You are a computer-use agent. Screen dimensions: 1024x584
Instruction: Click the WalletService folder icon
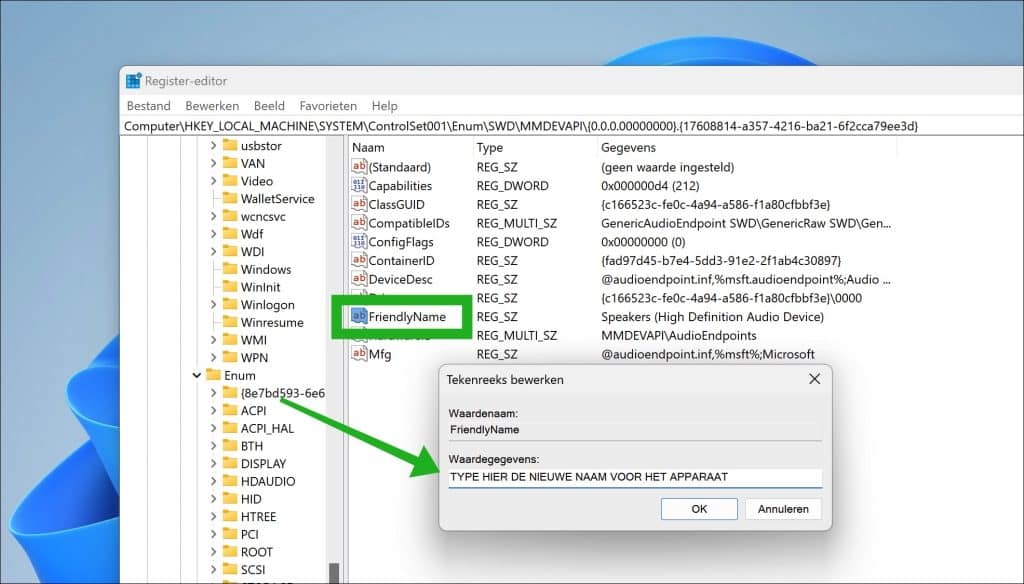[x=230, y=198]
